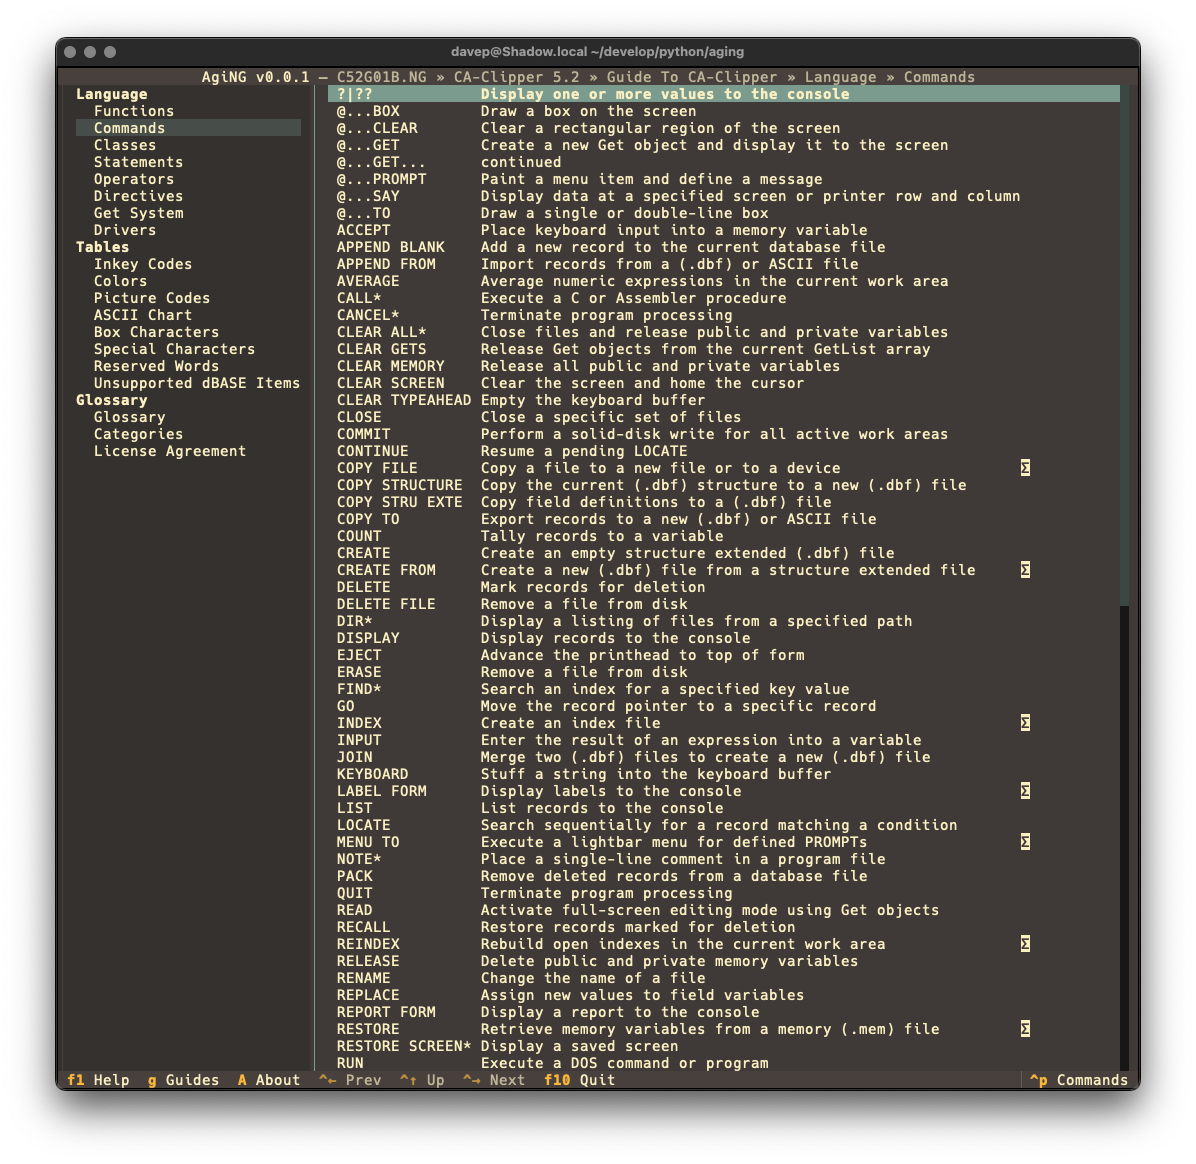Screen dimensions: 1196x1164
Task: Open the Guides list
Action: [183, 1079]
